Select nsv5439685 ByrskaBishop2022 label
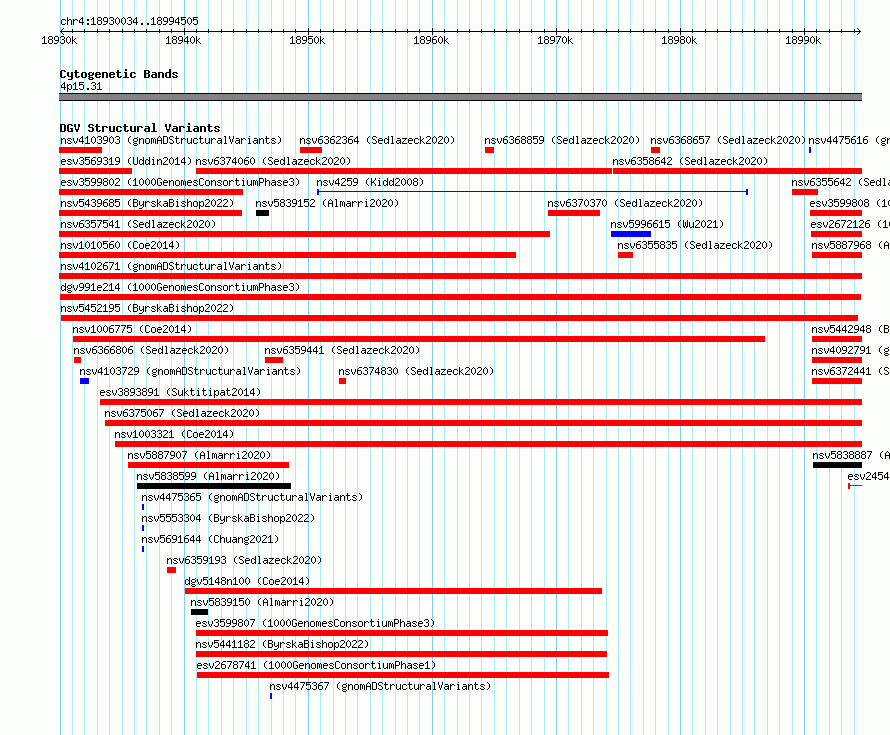890x735 pixels. 147,203
